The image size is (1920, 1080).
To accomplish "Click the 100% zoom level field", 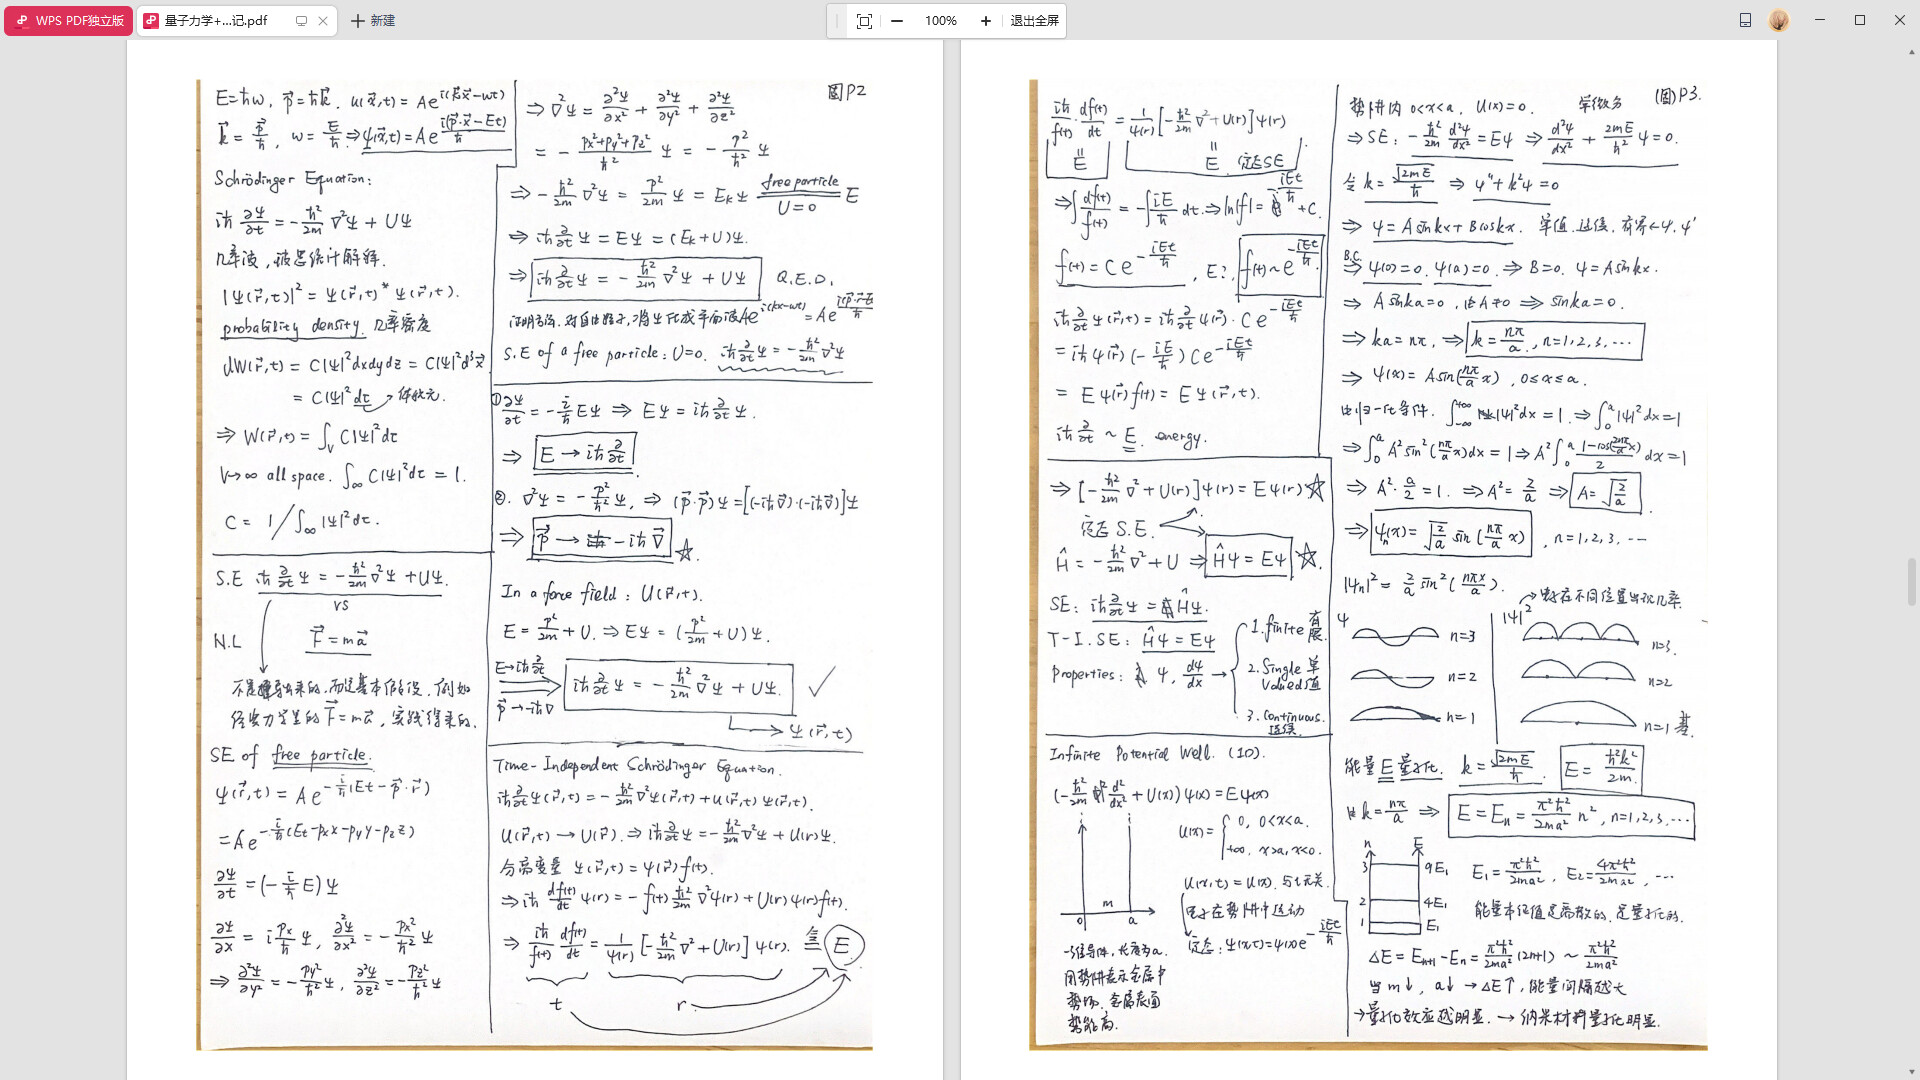I will pos(940,21).
